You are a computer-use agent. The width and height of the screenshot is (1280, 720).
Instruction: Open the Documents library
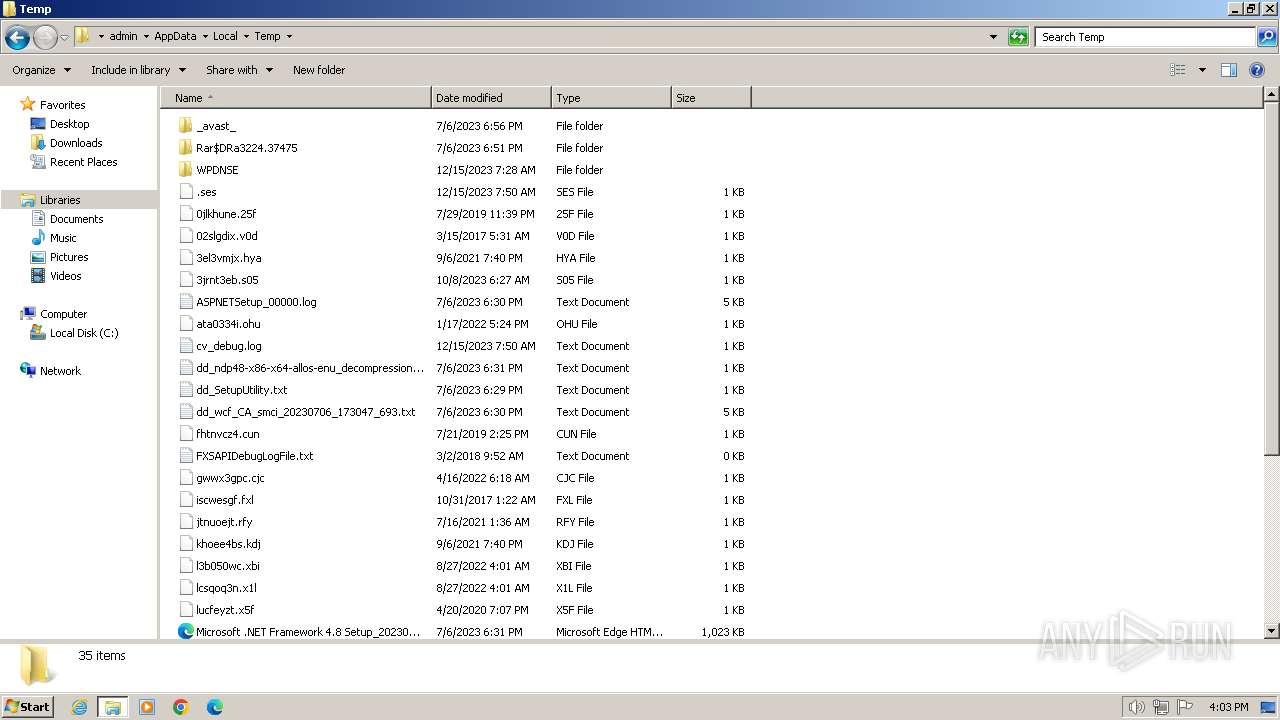(x=76, y=219)
